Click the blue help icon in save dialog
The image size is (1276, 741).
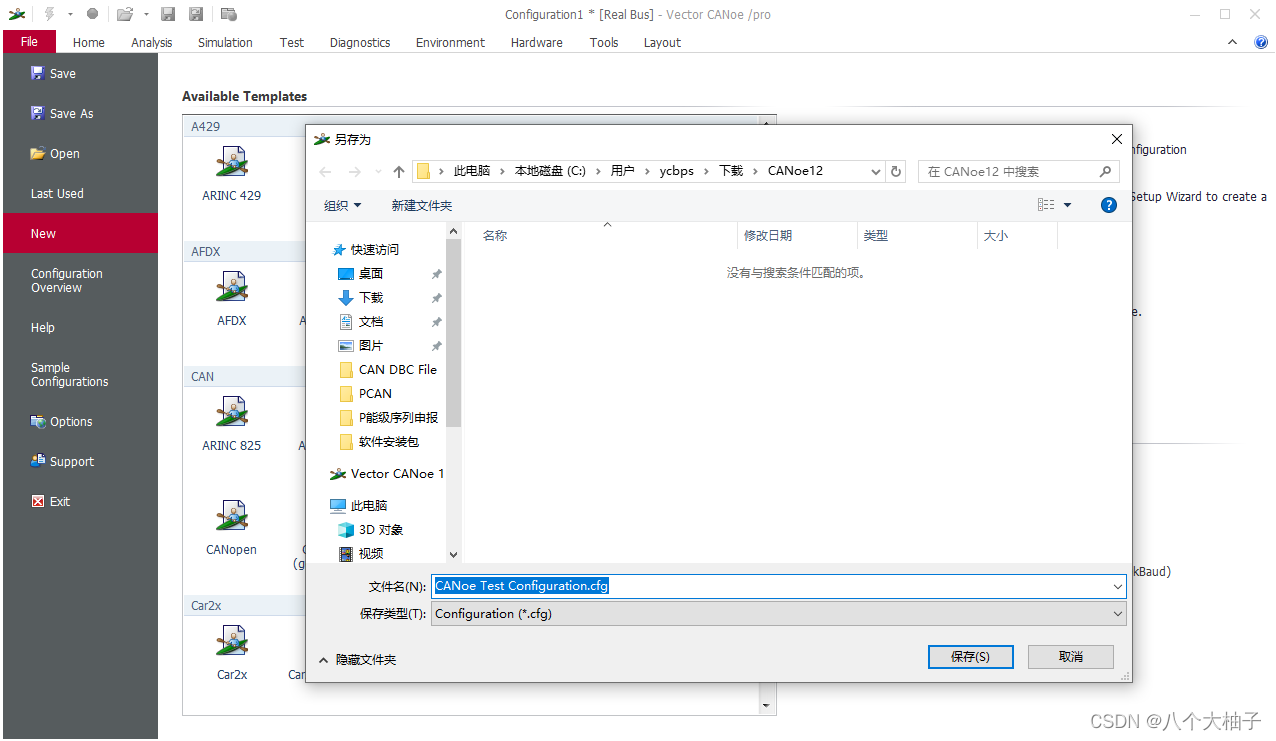coord(1108,205)
